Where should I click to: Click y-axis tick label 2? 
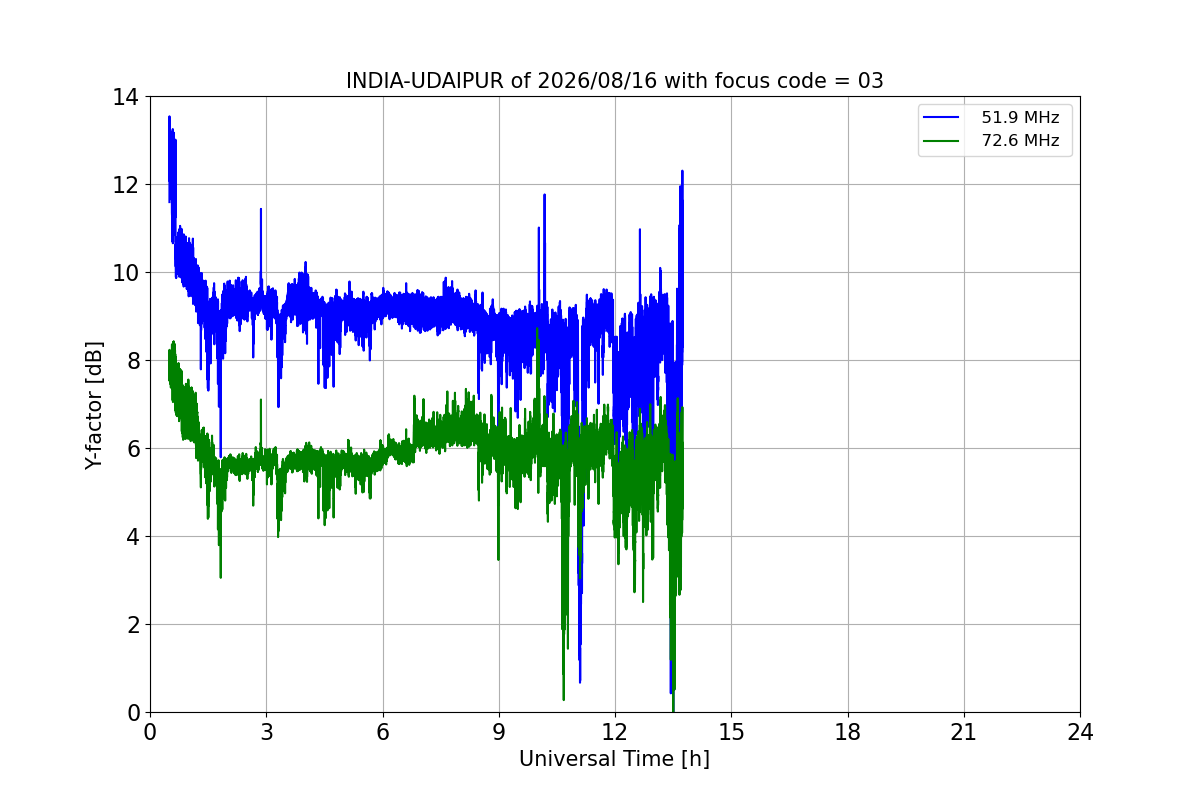(x=133, y=625)
